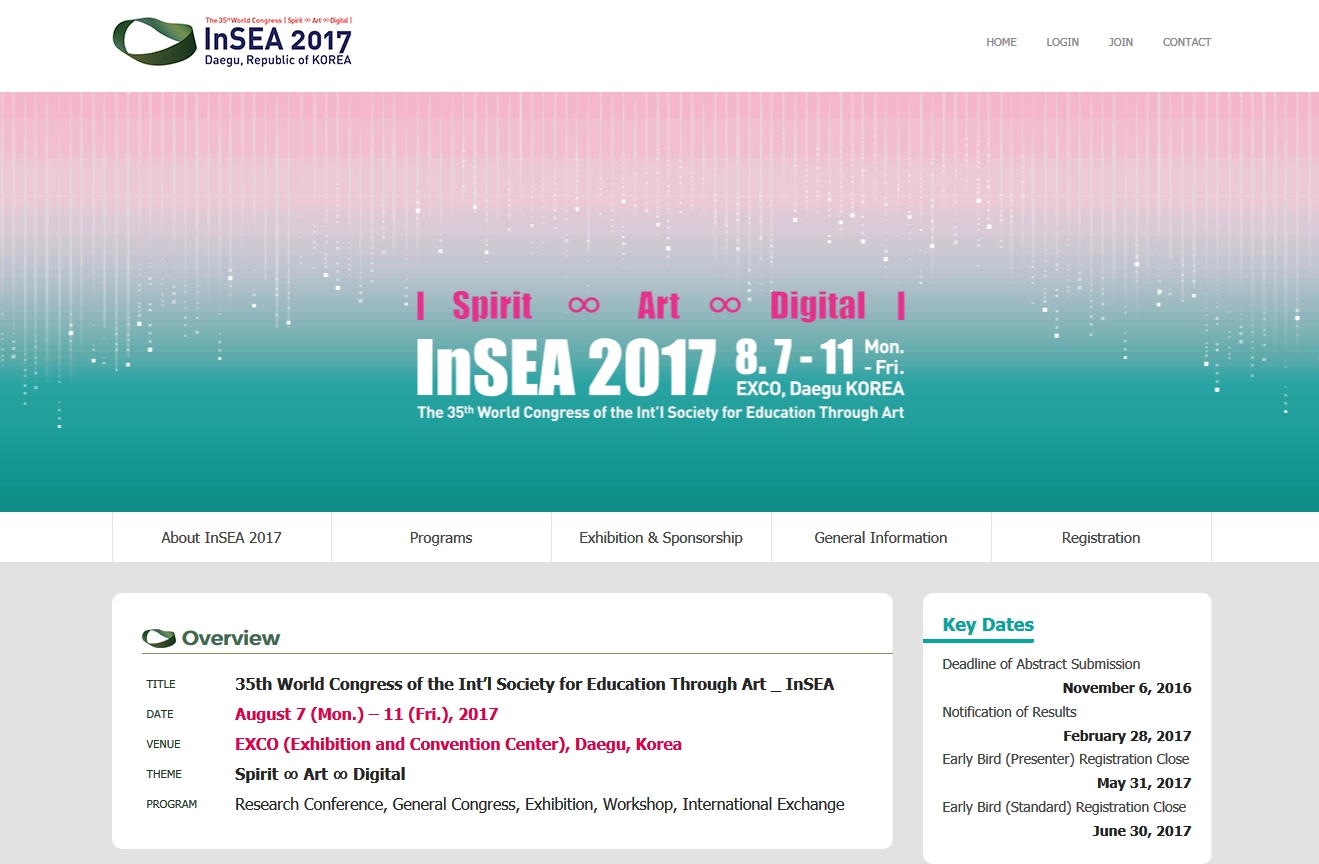Open the Registration menu
The image size is (1319, 864).
point(1101,537)
